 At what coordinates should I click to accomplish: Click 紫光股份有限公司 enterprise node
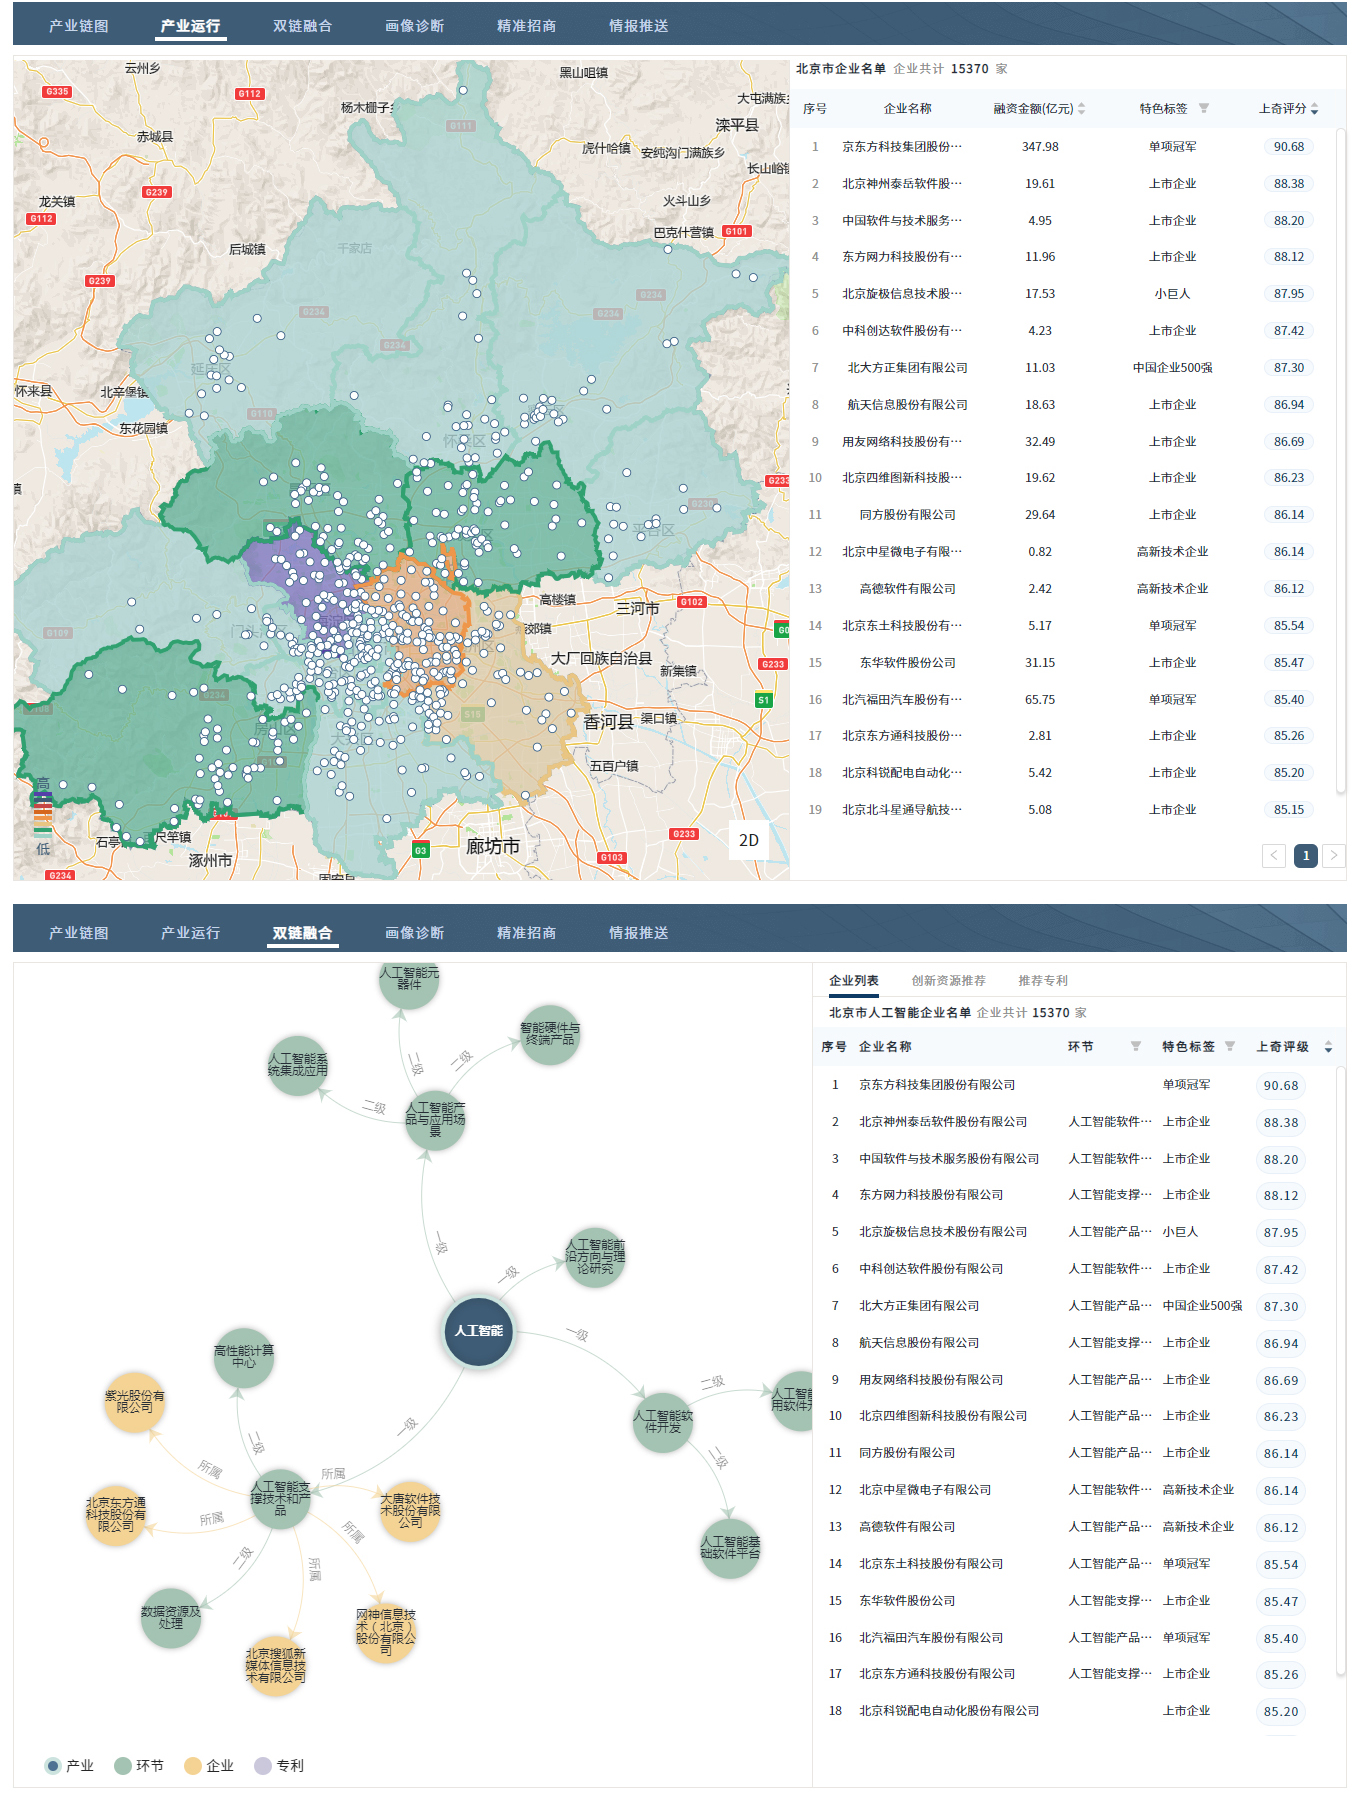135,1402
